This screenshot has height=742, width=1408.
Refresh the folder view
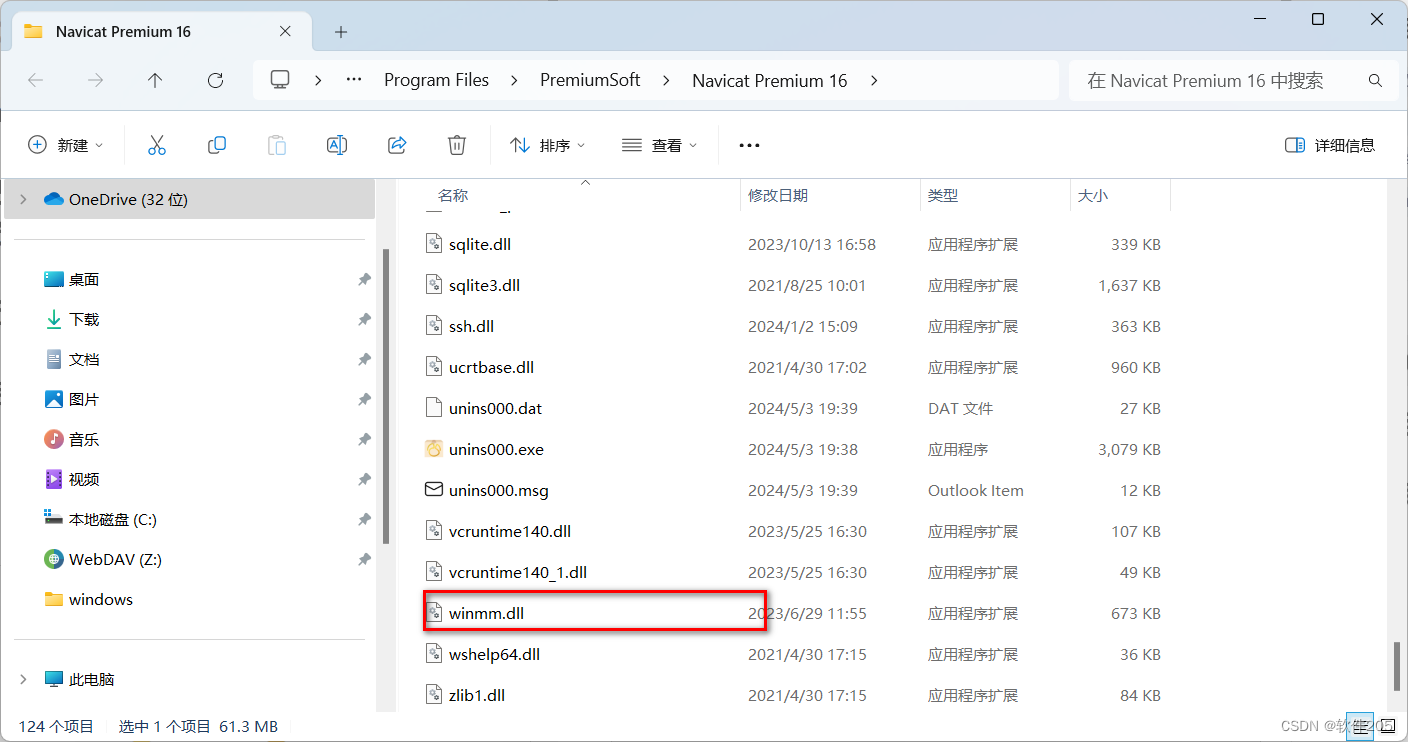(x=215, y=80)
